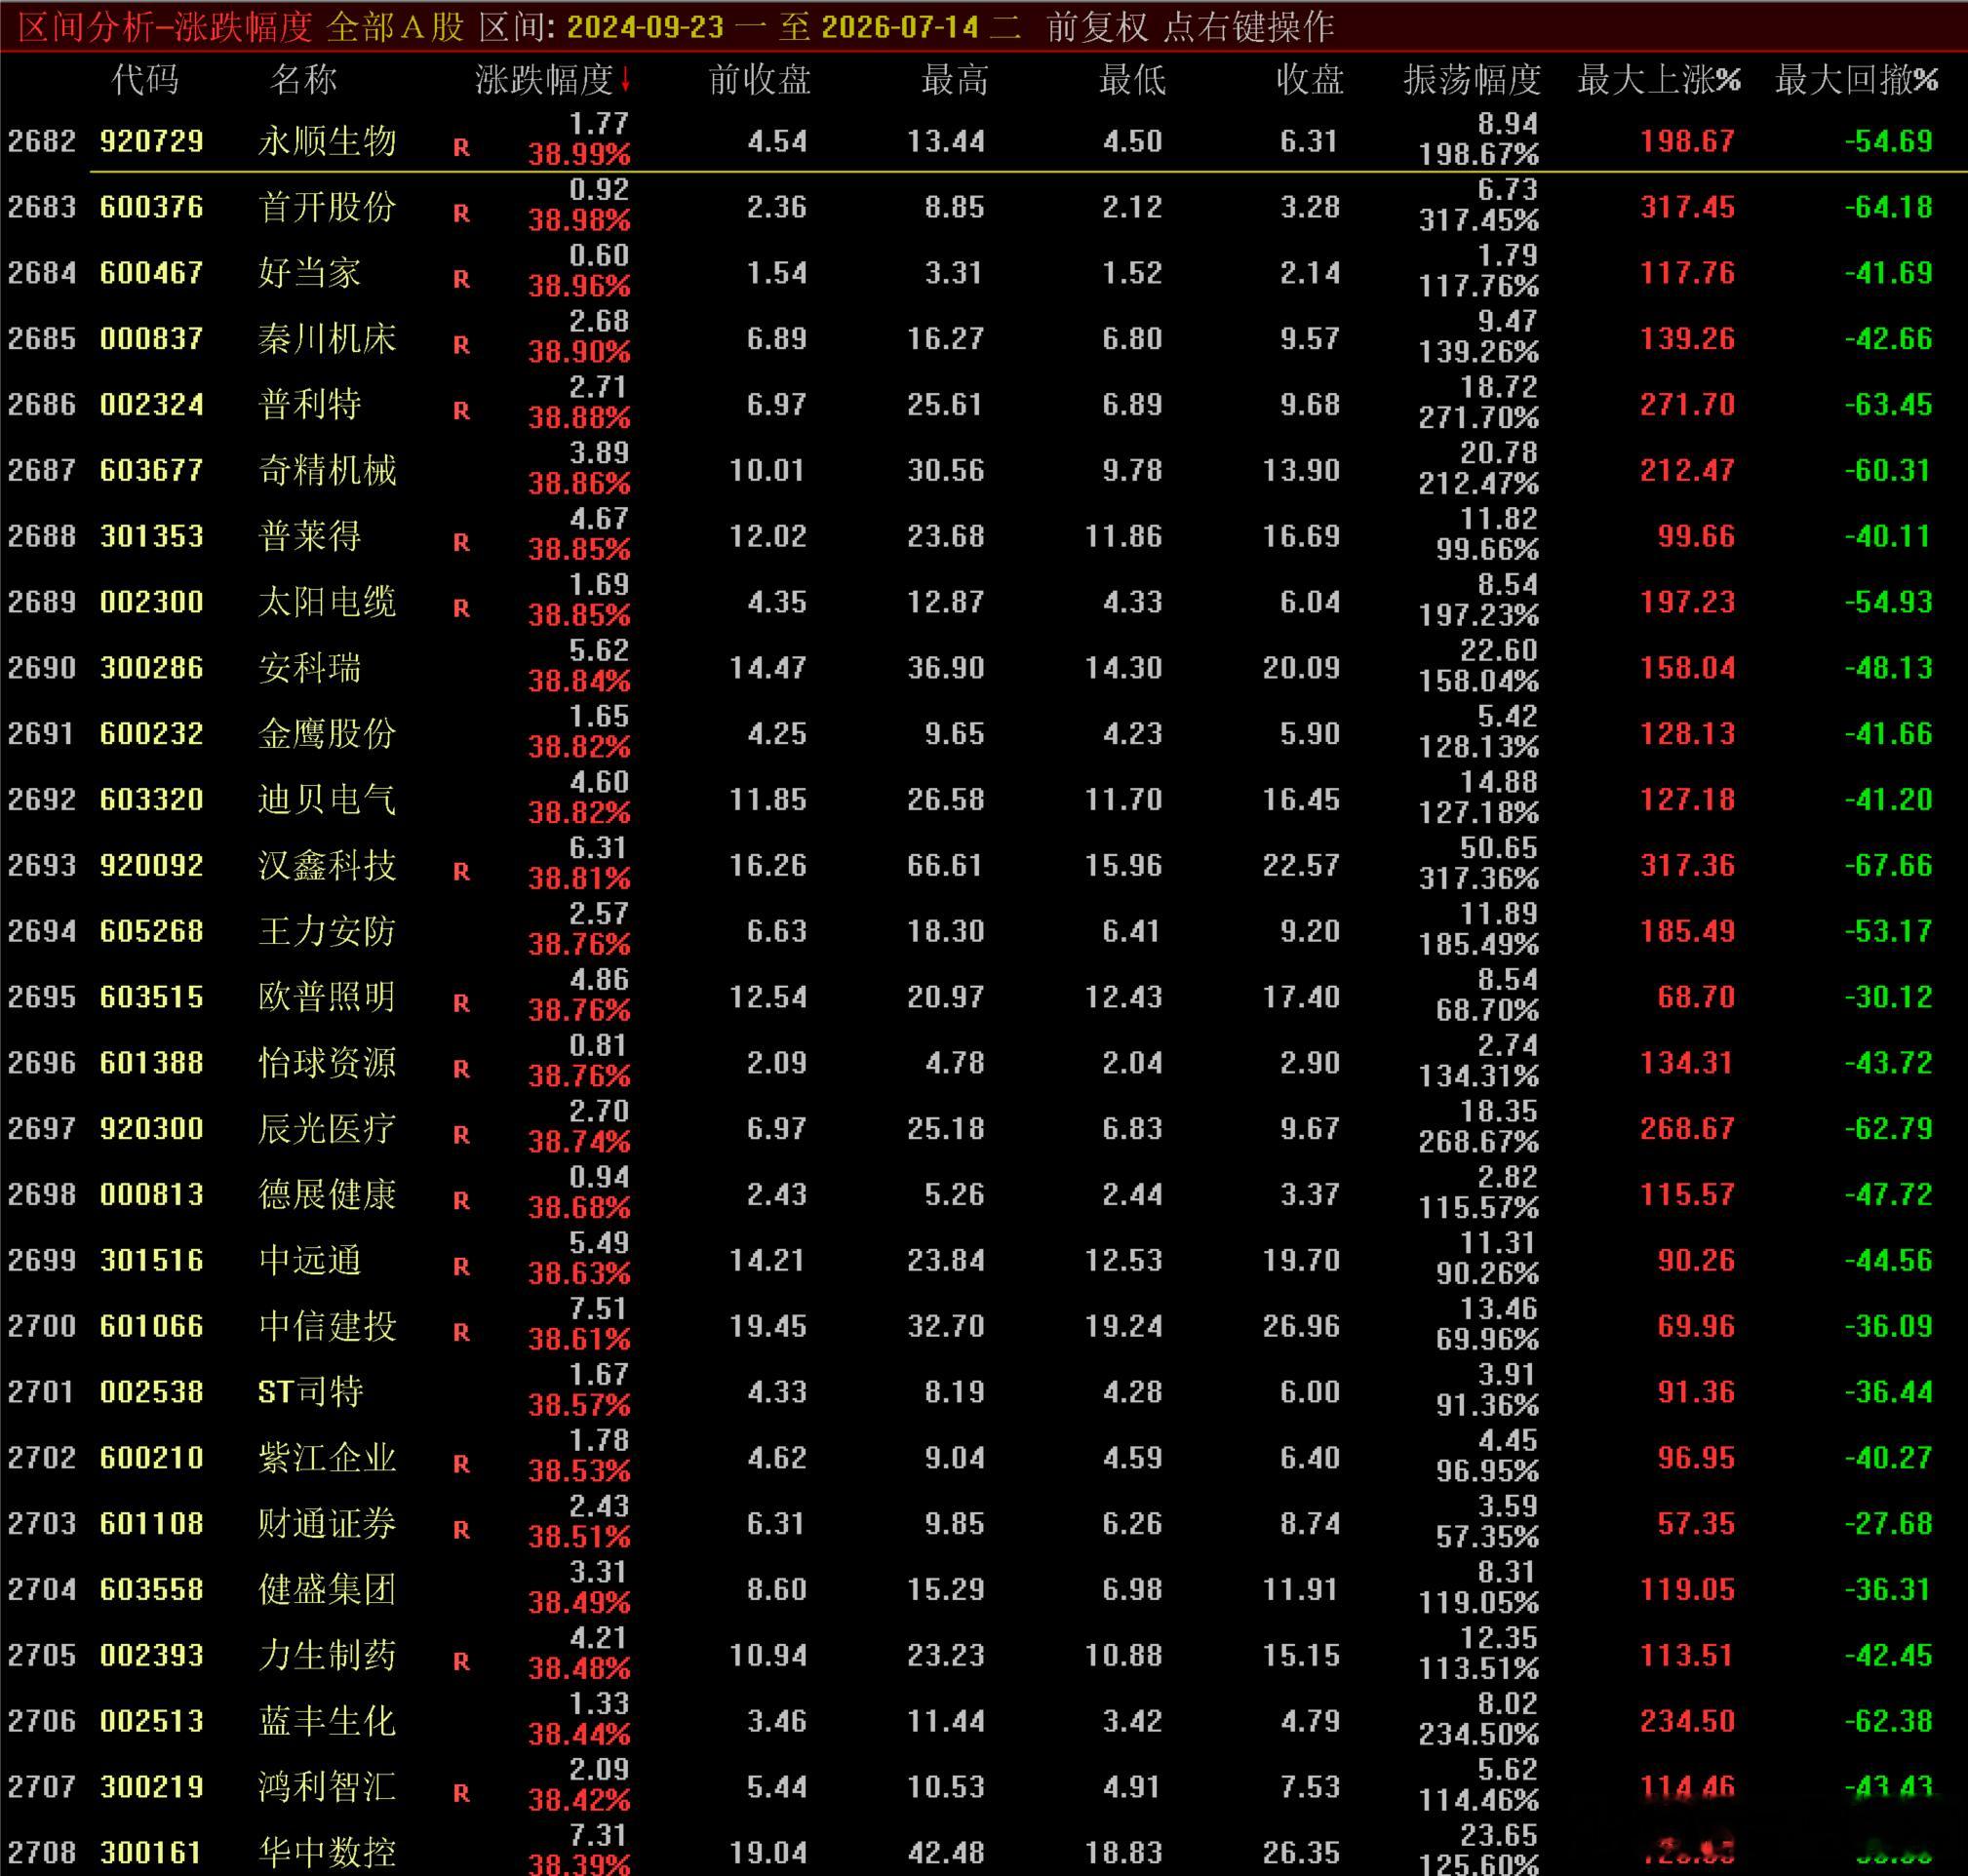Click the R marker on 太阳电缆 row
1968x1876 pixels.
point(461,608)
